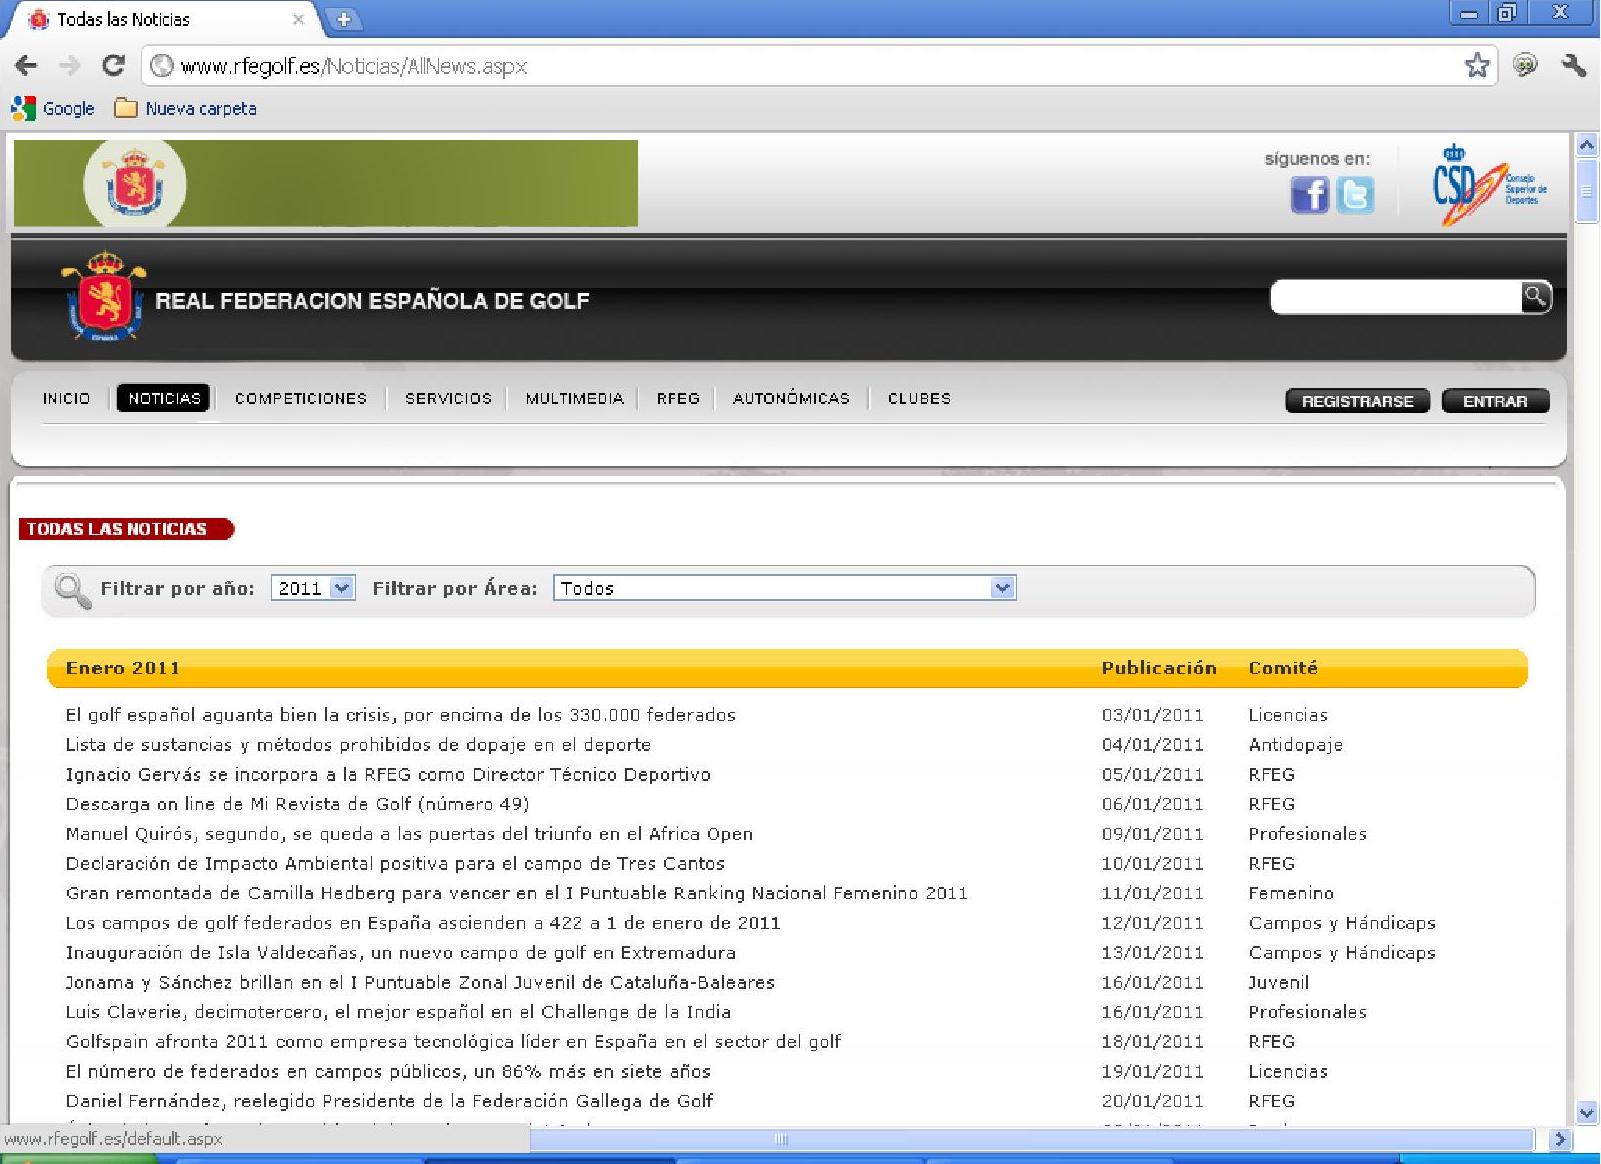Image resolution: width=1601 pixels, height=1164 pixels.
Task: Click the search magnifier button in header
Action: pyautogui.click(x=1535, y=297)
